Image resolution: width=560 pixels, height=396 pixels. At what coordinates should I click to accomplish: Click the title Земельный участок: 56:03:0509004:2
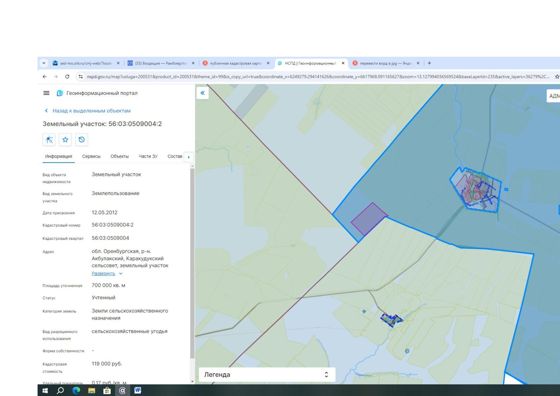click(x=102, y=124)
